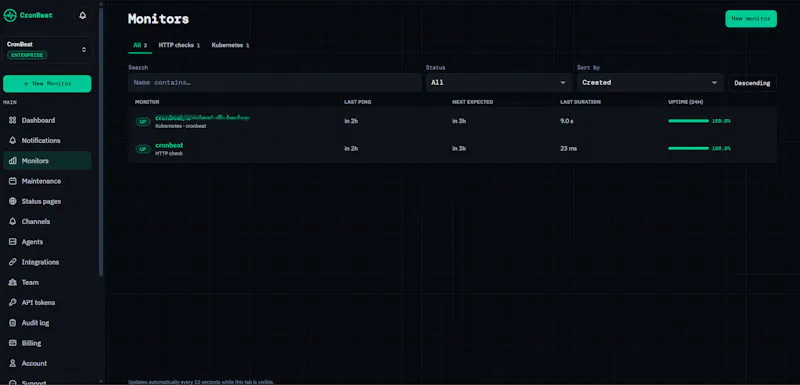The height and width of the screenshot is (385, 800).
Task: Open API tokens in the sidebar
Action: click(47, 302)
